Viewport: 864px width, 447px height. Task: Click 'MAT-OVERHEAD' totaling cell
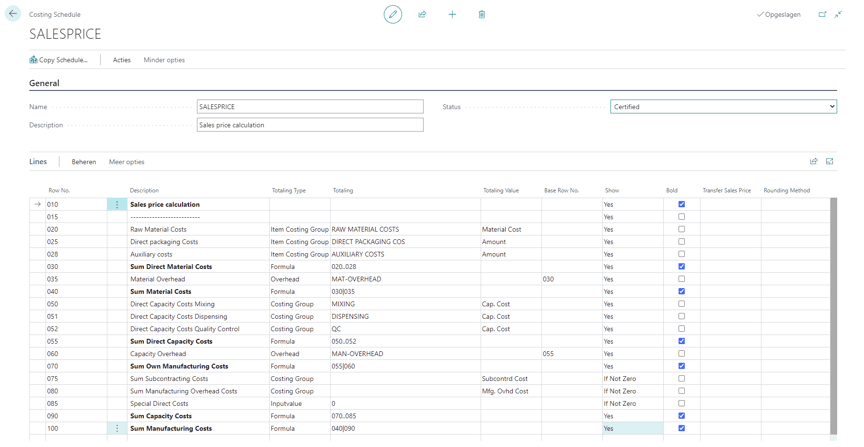coord(405,279)
